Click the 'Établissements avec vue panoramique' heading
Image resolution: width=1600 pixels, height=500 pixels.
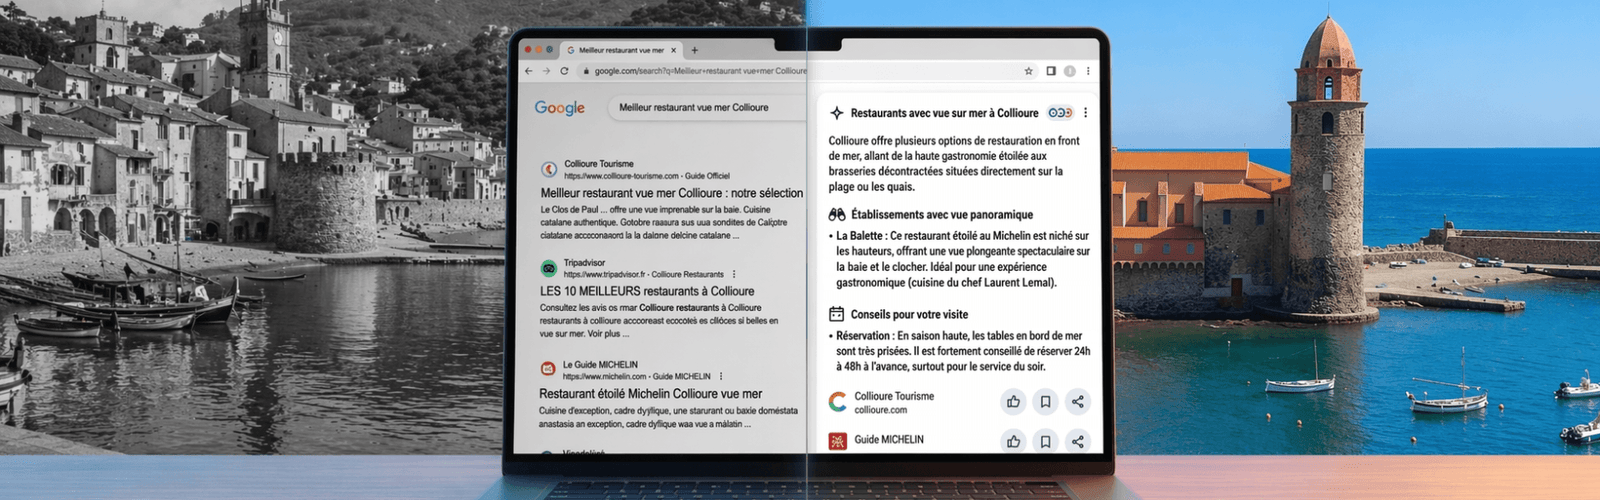pyautogui.click(x=942, y=214)
